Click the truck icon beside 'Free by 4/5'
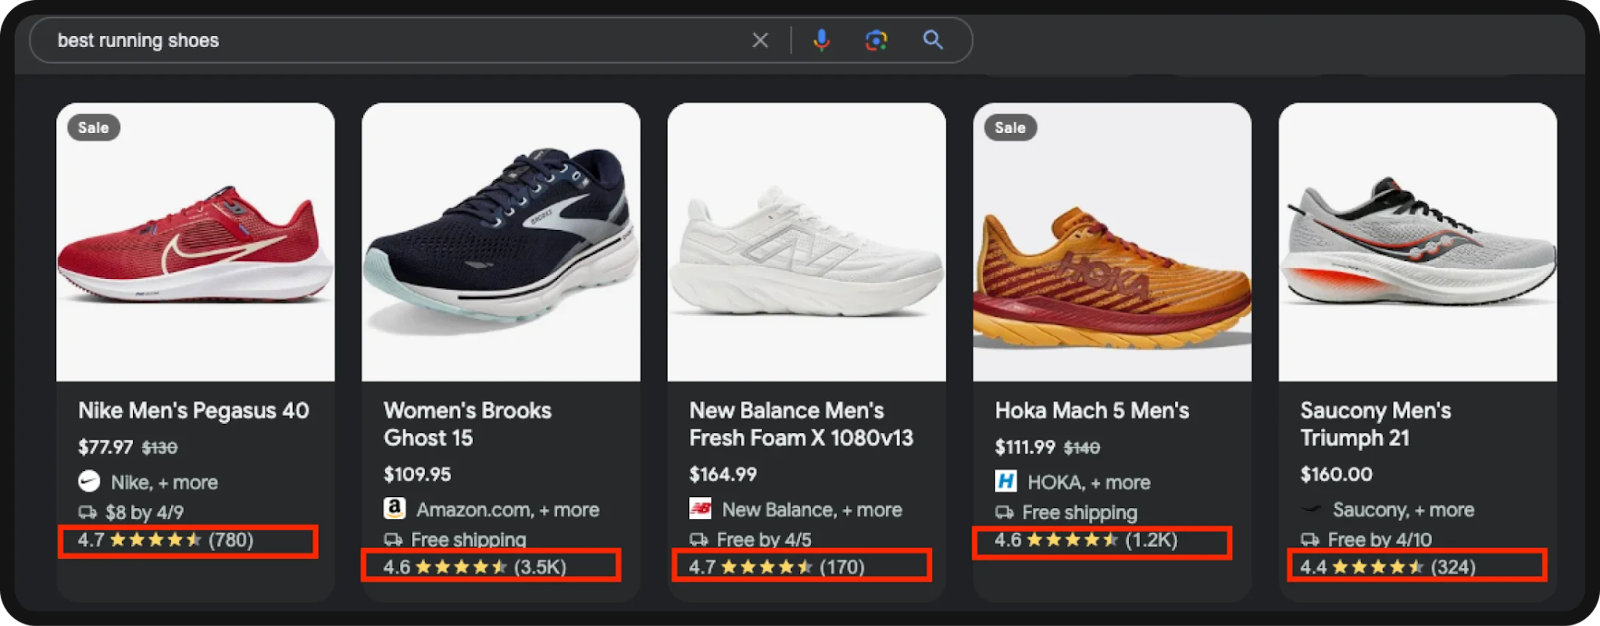Screen dimensions: 1600x626 pos(699,540)
